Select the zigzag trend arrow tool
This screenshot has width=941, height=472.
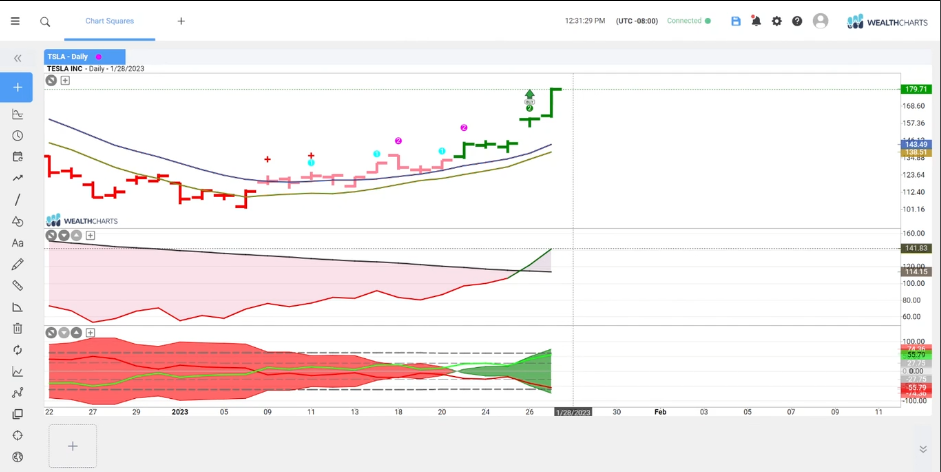click(17, 178)
